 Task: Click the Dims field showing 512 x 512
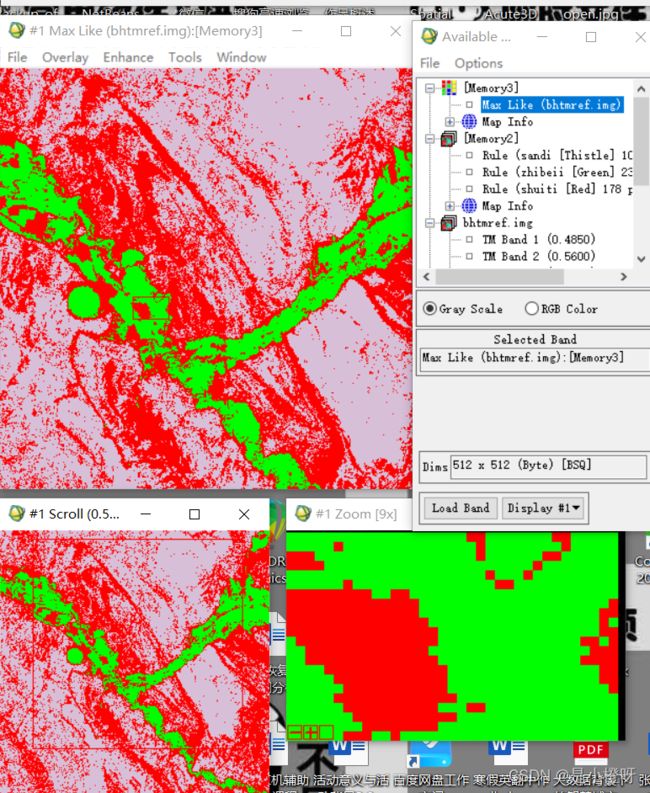pos(548,466)
